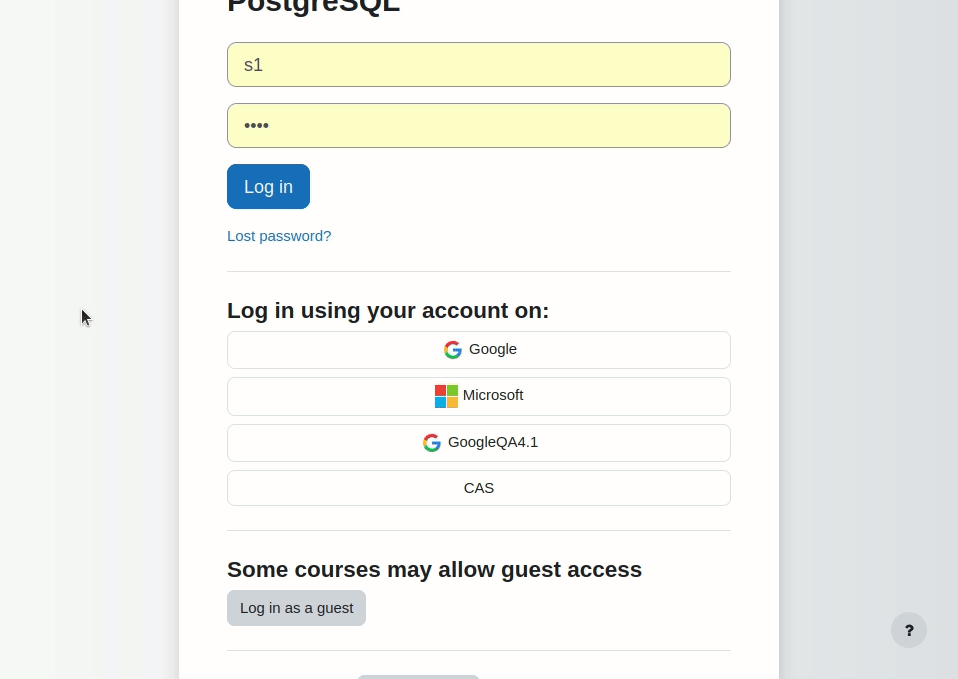
Task: Focus the username field containing s1
Action: (479, 64)
